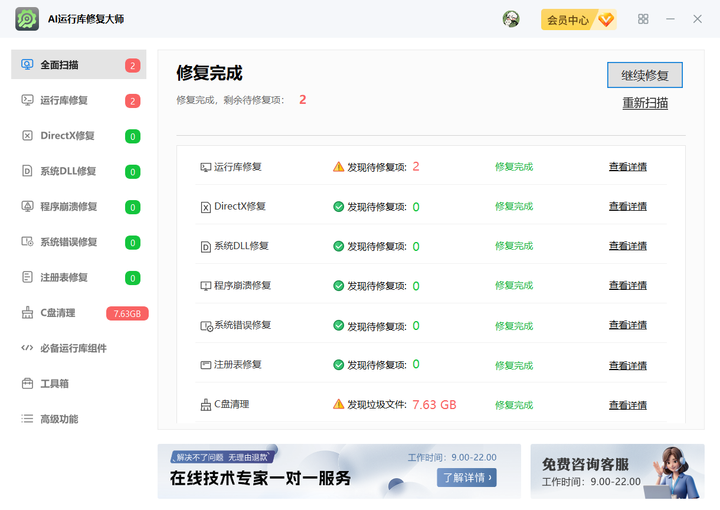720x510 pixels.
Task: Click the 系统DLL修复 D icon in sidebar
Action: tap(27, 171)
